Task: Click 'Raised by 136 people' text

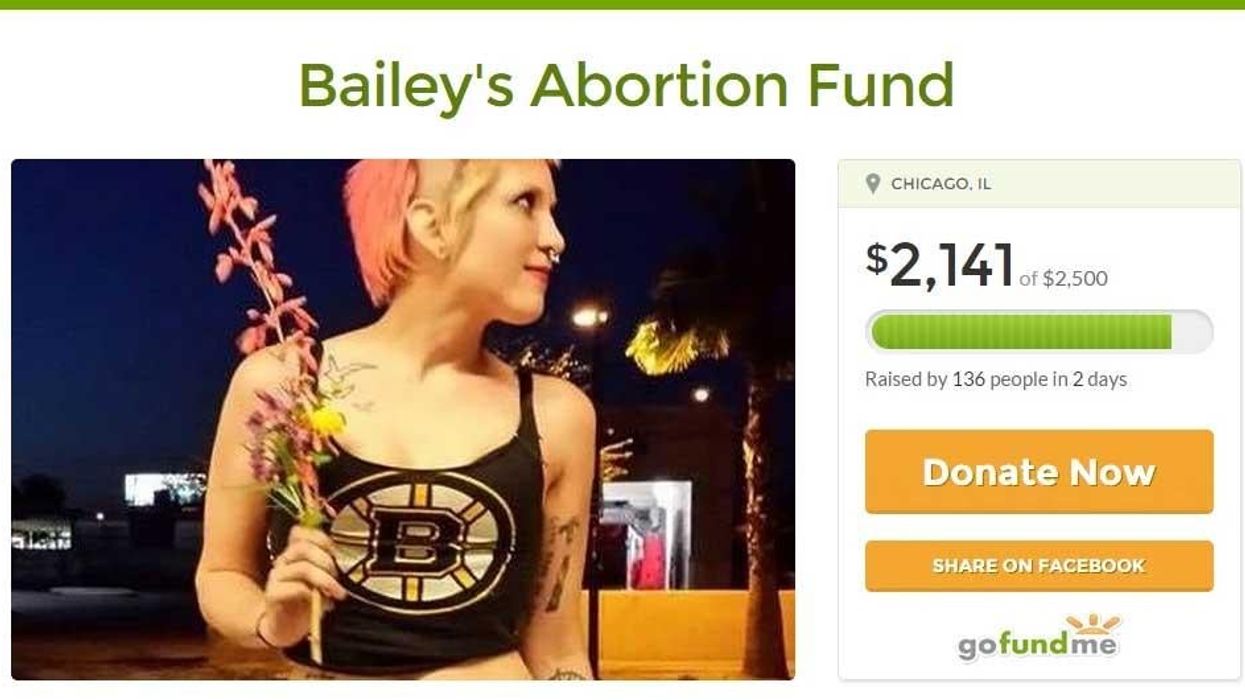Action: click(957, 379)
